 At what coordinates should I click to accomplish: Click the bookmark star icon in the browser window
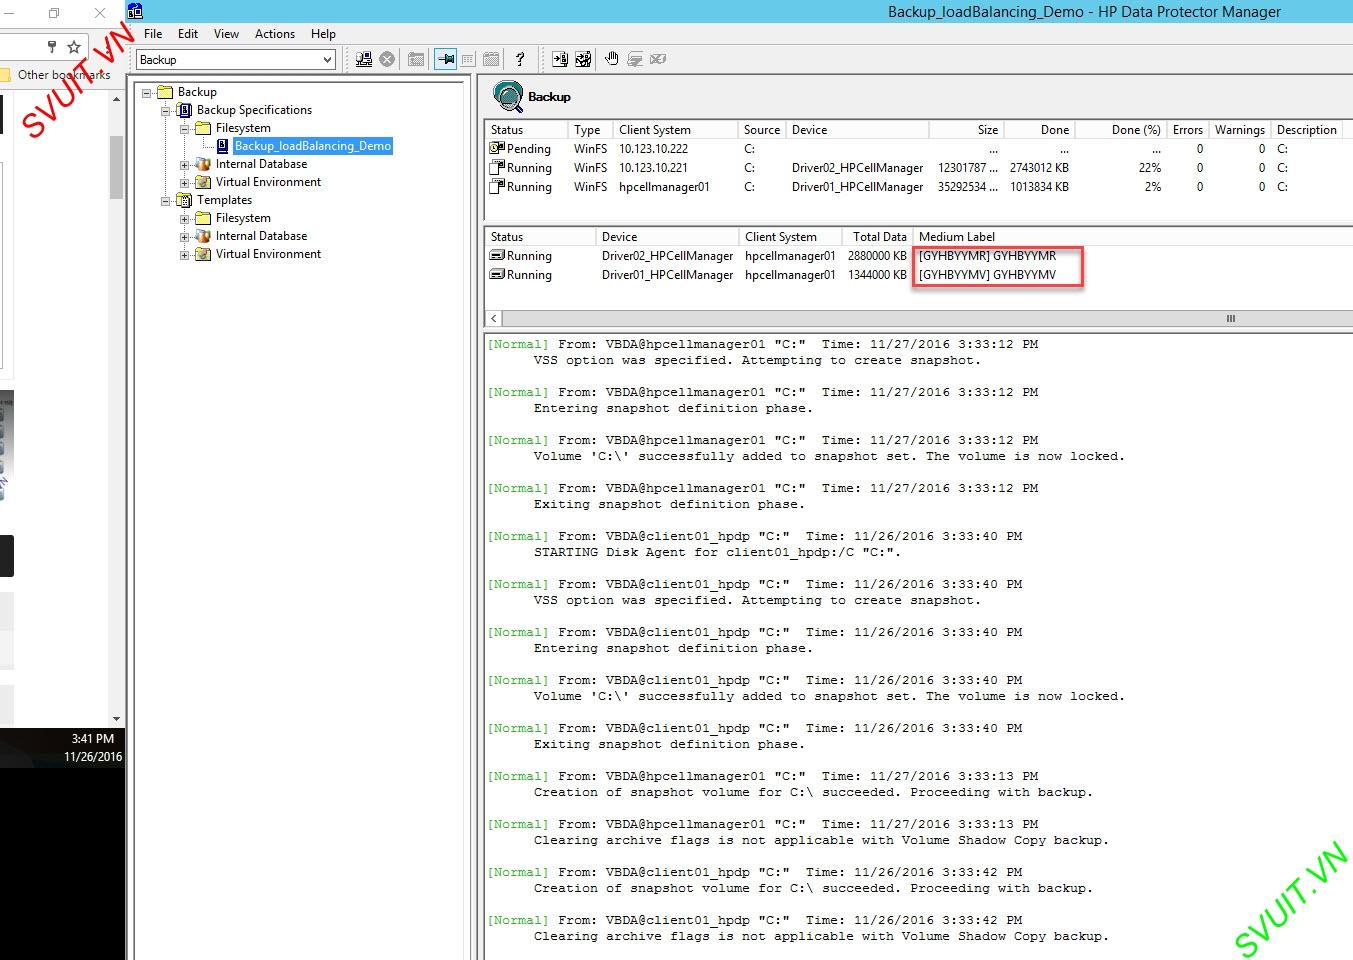[x=73, y=47]
